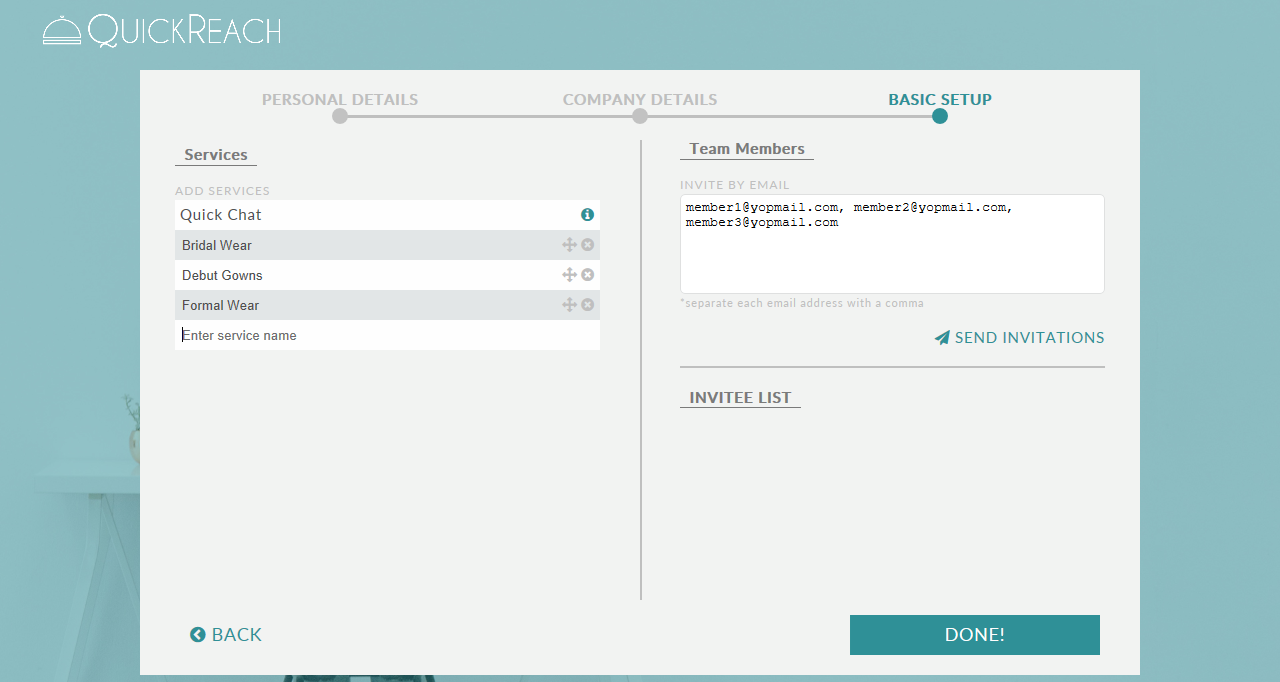Viewport: 1280px width, 682px height.
Task: Select the move handle for Formal Wear
Action: tap(569, 305)
